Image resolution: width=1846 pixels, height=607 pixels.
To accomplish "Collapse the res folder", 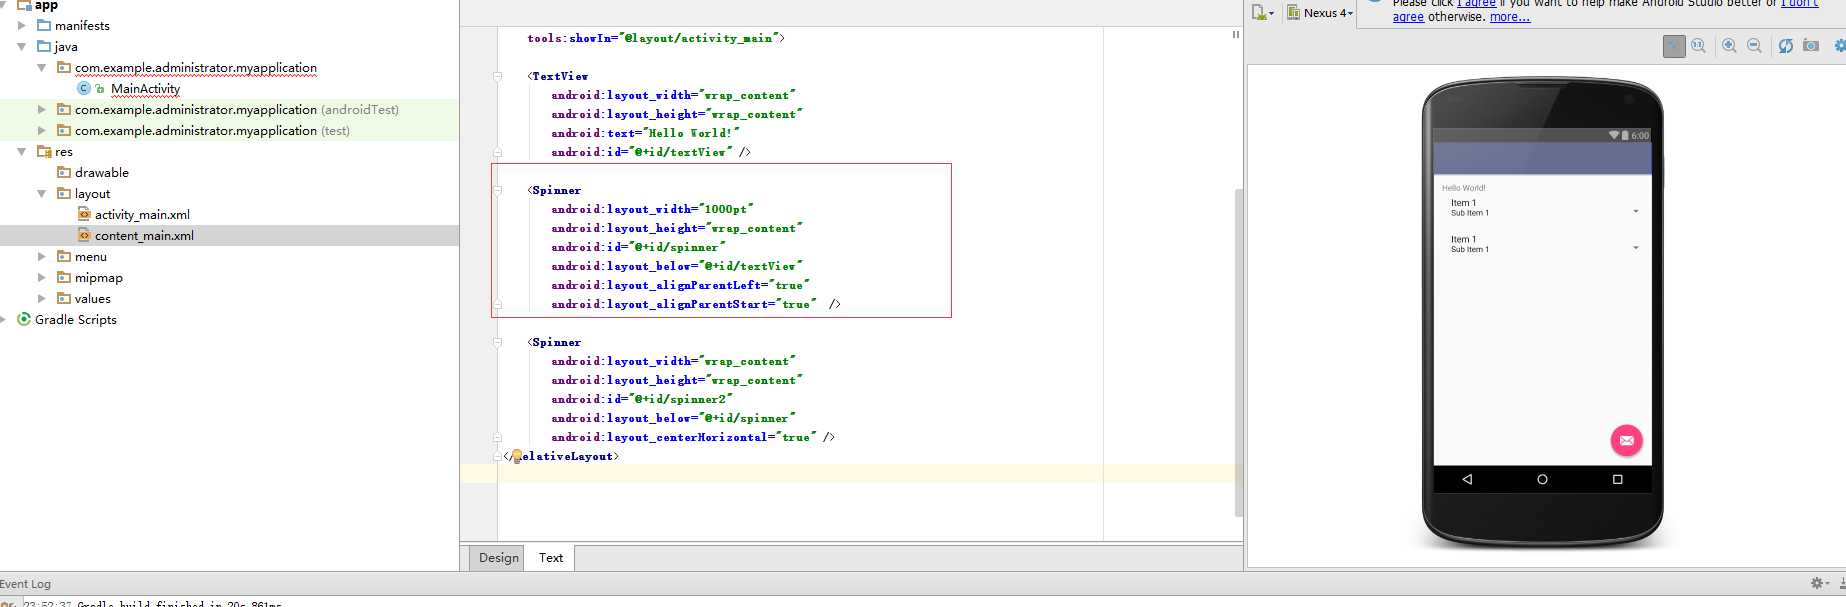I will 22,152.
